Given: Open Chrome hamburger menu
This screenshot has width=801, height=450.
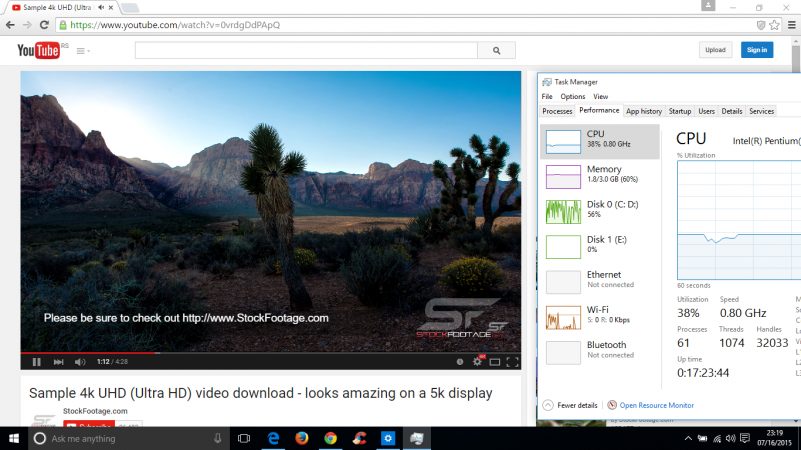Looking at the screenshot, I should pyautogui.click(x=792, y=25).
